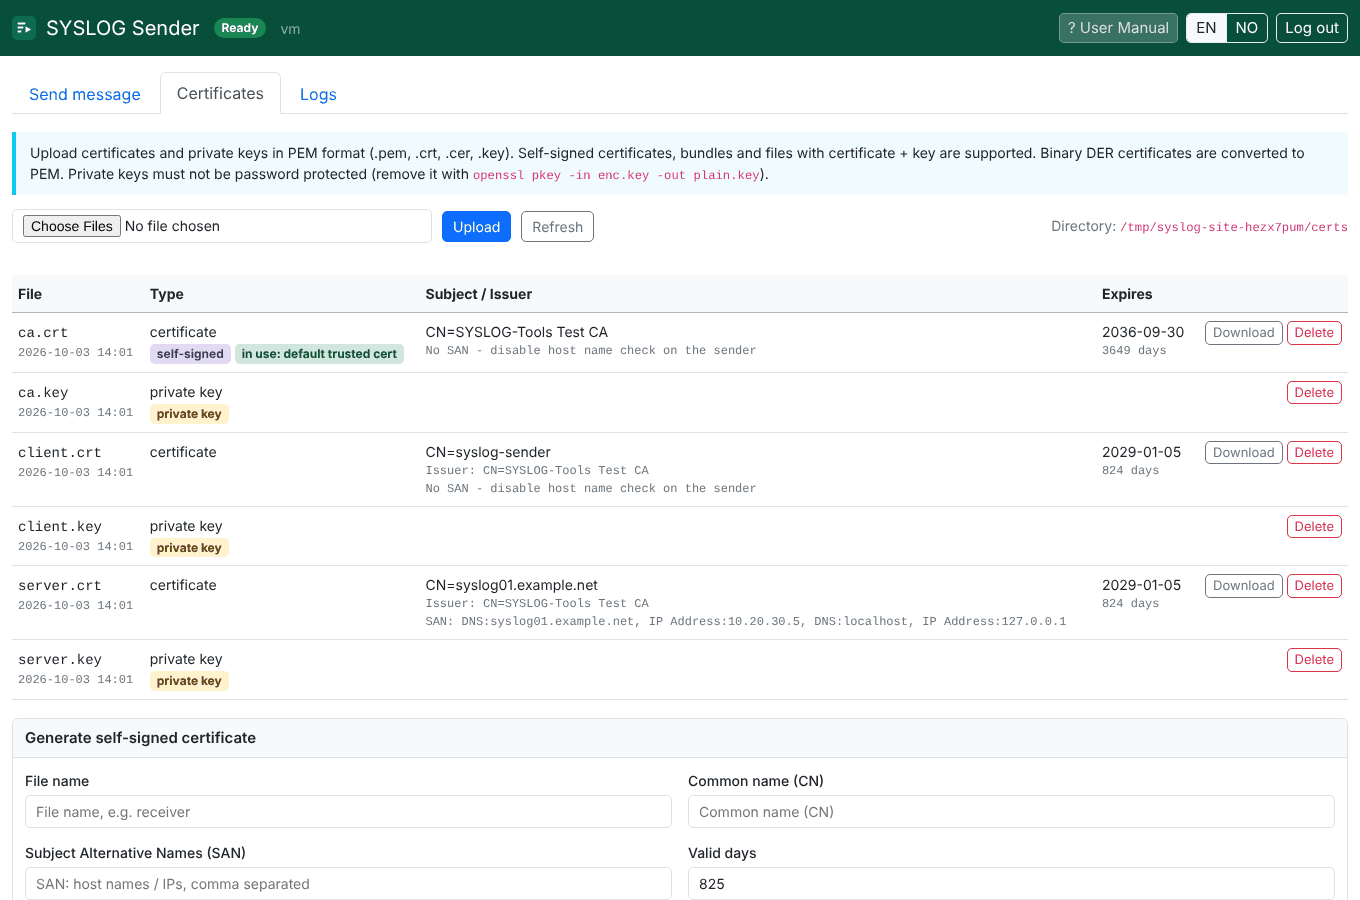Open the Send message tab
The image size is (1360, 900).
(85, 94)
